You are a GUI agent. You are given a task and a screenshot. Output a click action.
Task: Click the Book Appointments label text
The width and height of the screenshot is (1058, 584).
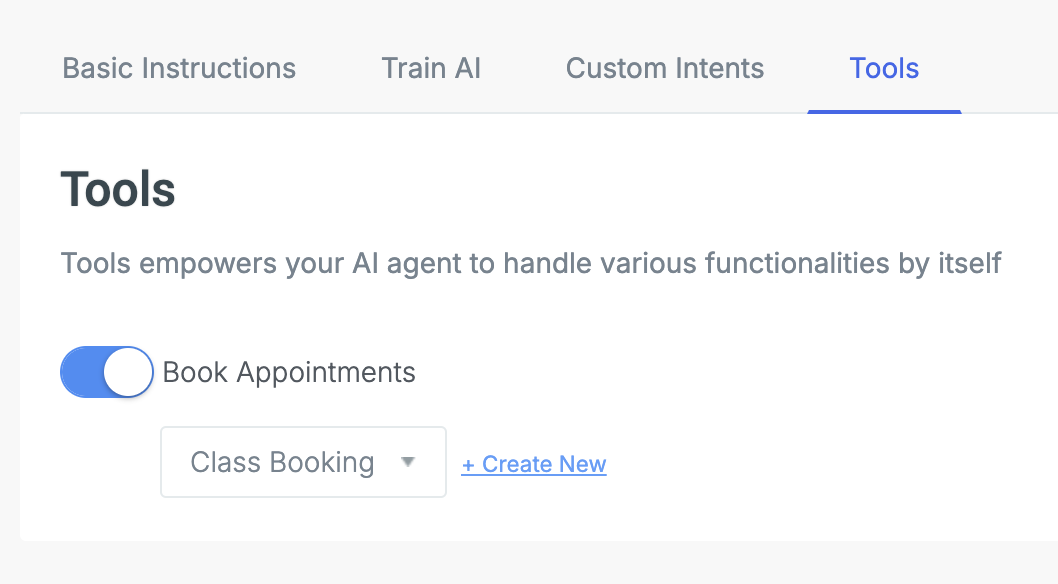coord(289,373)
